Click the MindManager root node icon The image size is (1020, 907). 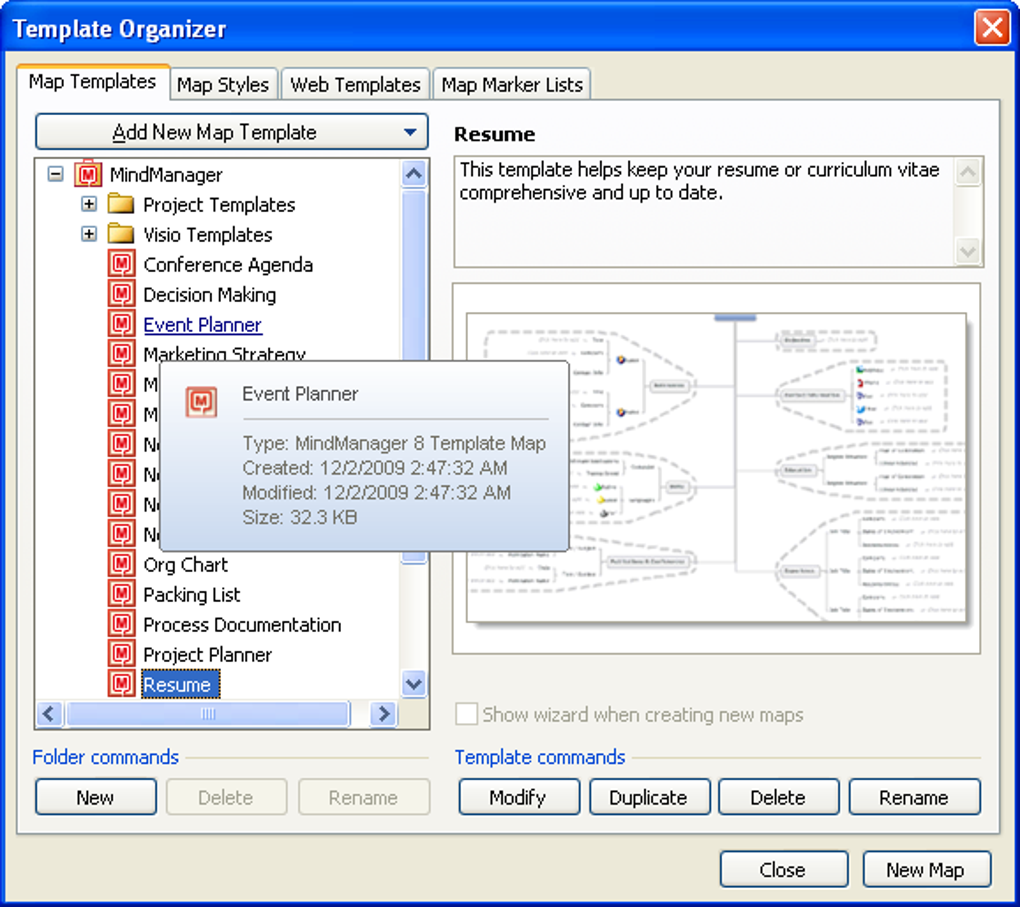pos(88,174)
